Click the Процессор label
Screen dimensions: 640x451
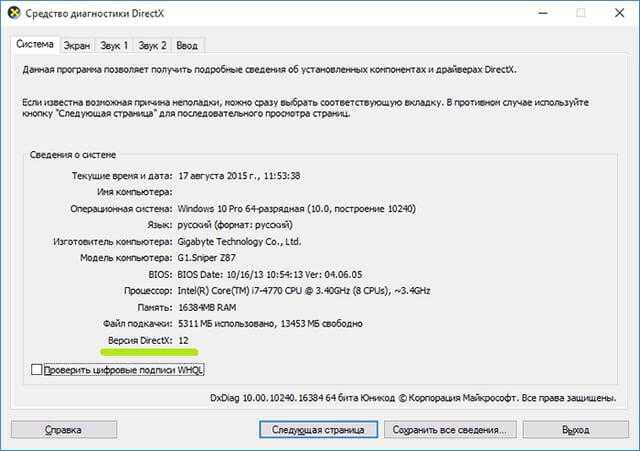coord(148,291)
